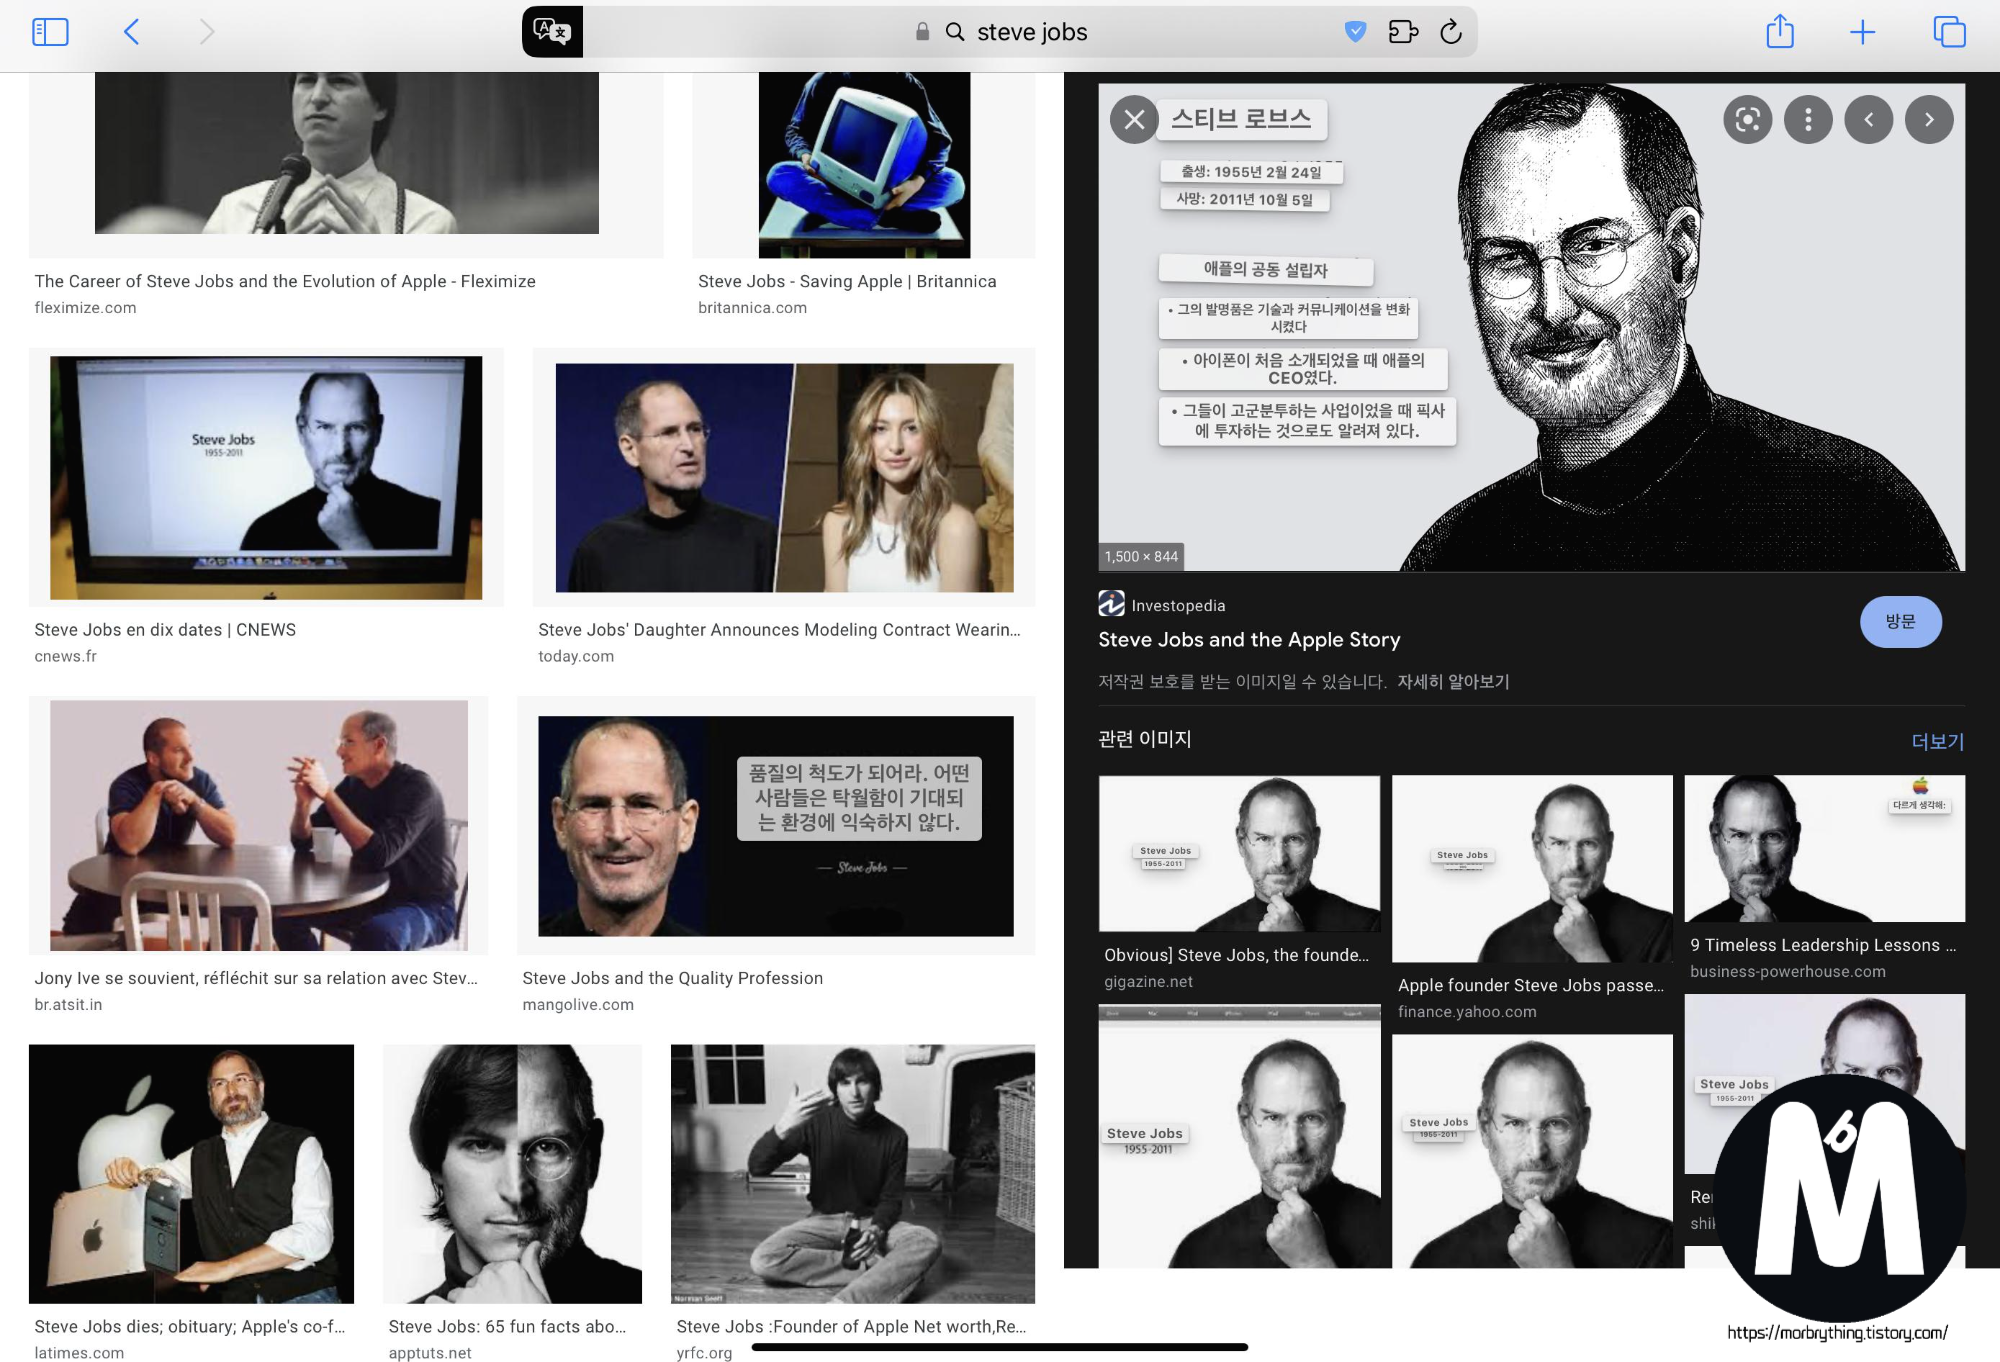The image size is (2000, 1362).
Task: Close the image preview panel
Action: click(x=1134, y=120)
